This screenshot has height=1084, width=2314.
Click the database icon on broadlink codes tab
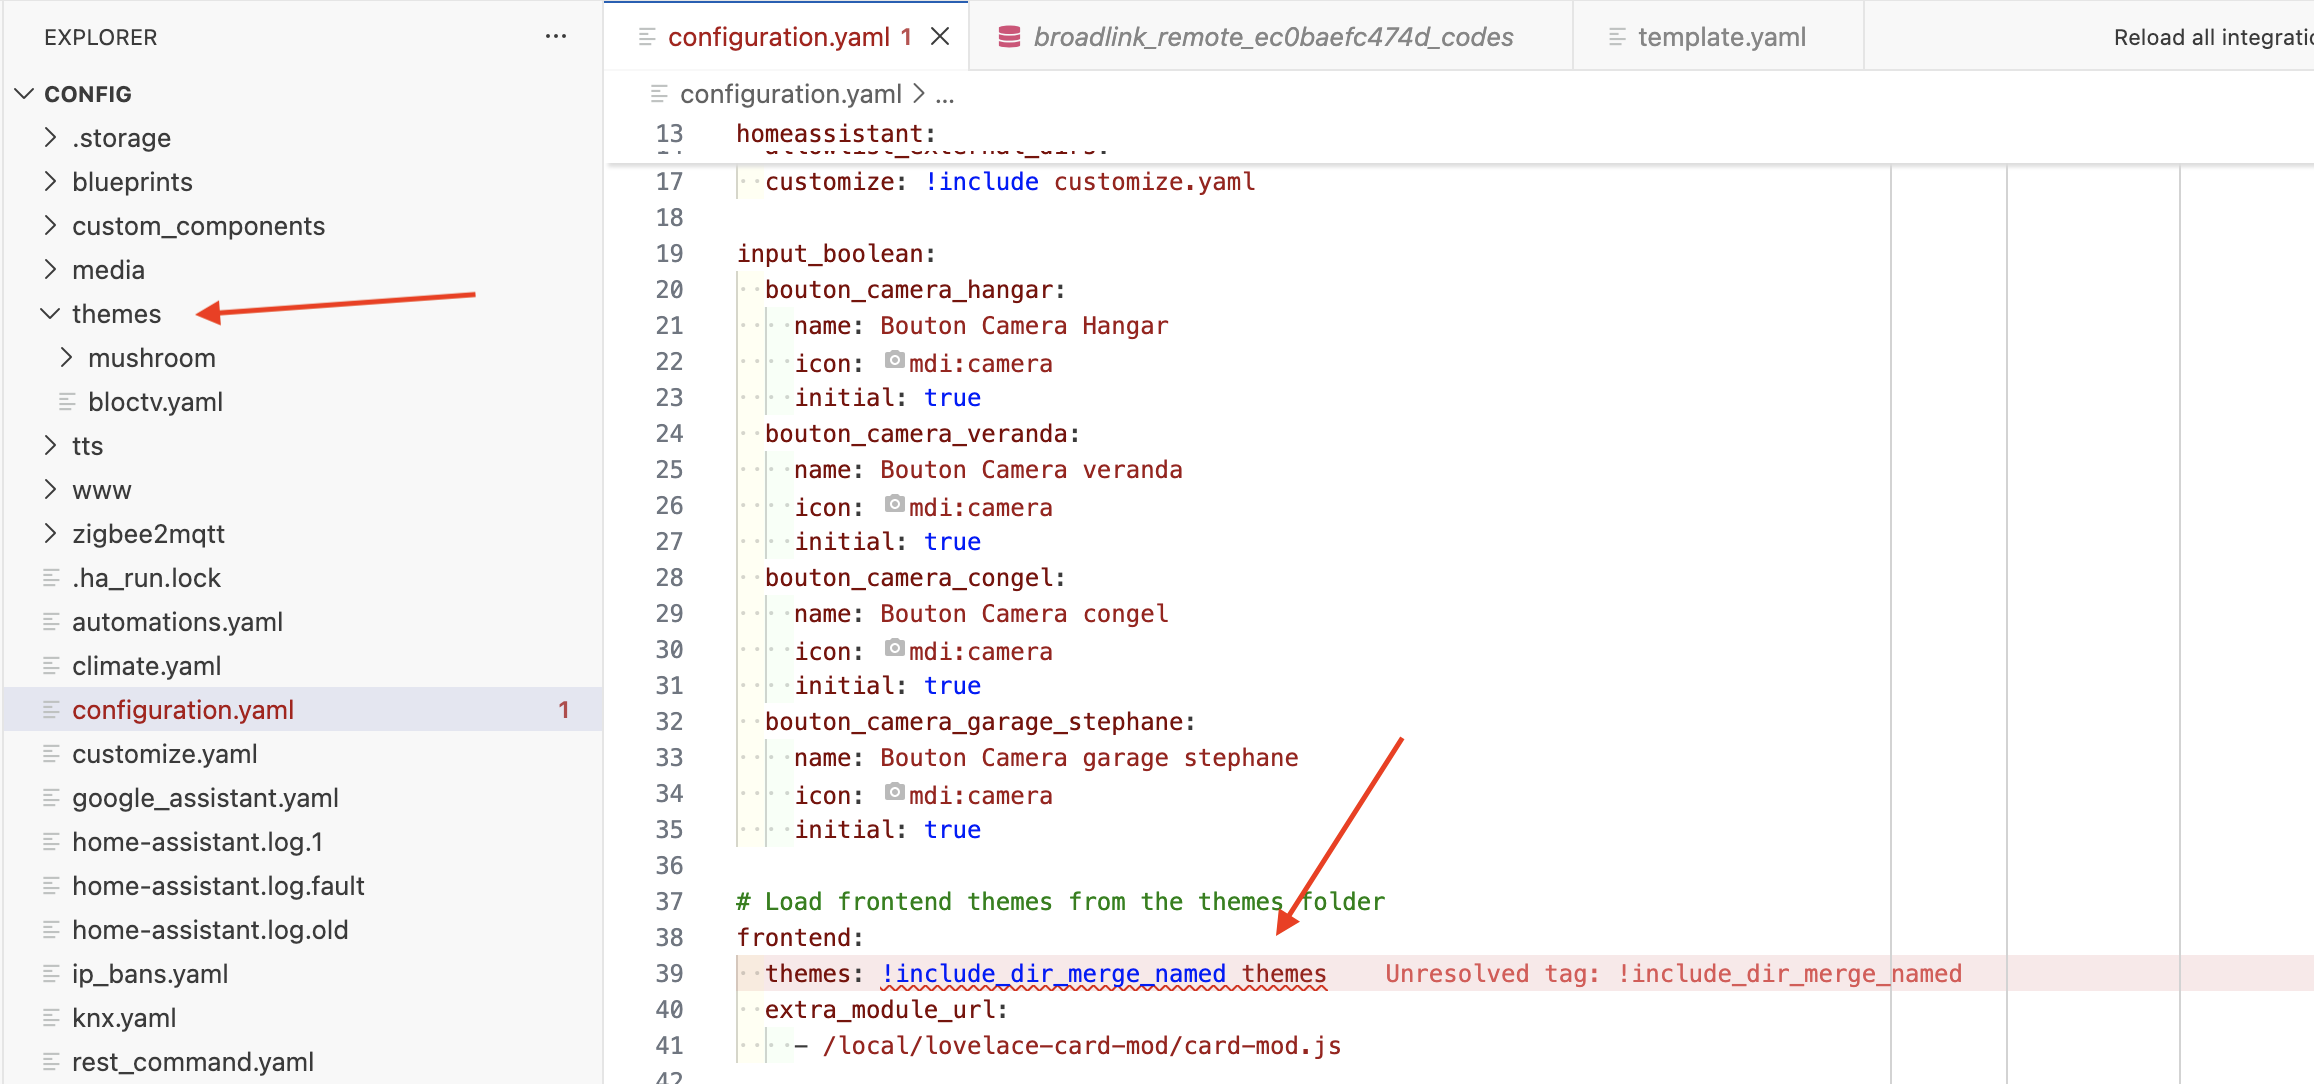coord(1009,37)
